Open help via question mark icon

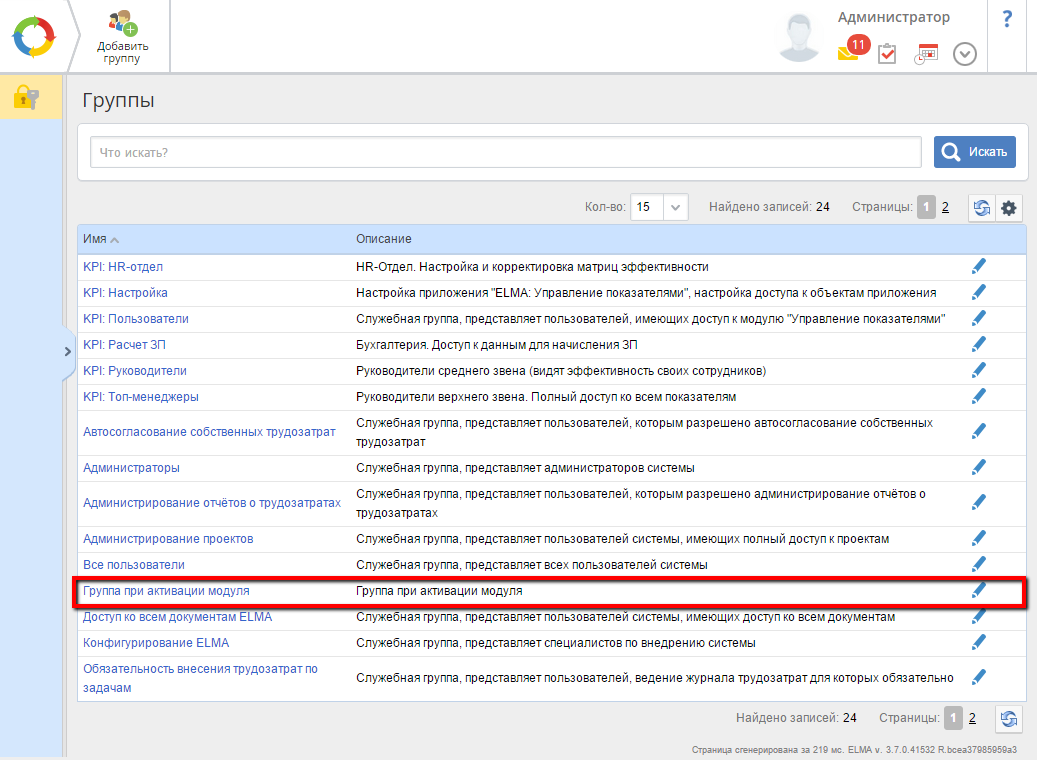1007,18
